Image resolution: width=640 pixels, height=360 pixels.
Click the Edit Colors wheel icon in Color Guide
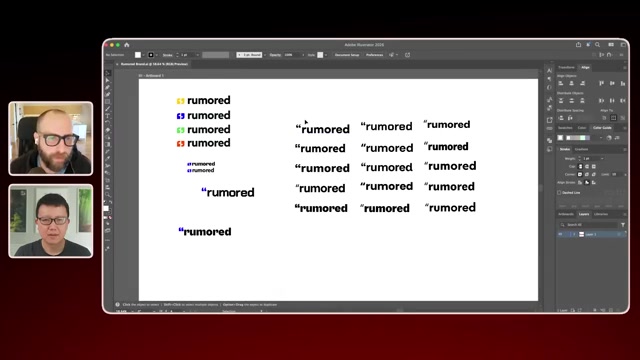point(609,138)
